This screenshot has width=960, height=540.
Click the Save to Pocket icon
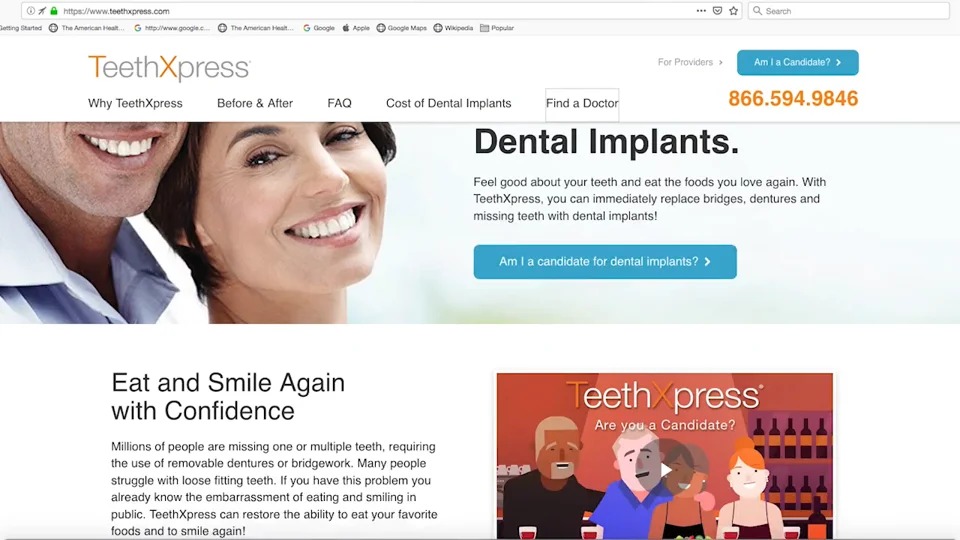pos(718,11)
